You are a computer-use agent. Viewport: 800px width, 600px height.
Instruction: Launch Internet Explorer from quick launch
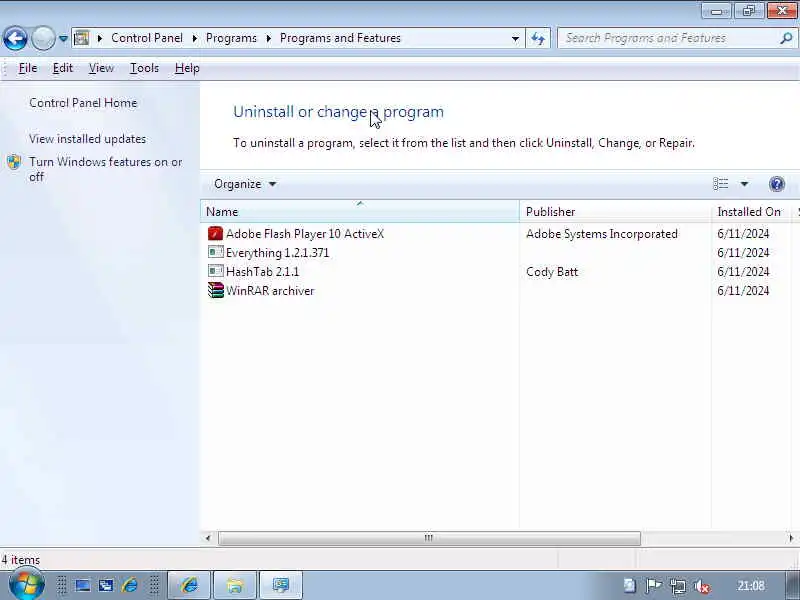[x=130, y=585]
